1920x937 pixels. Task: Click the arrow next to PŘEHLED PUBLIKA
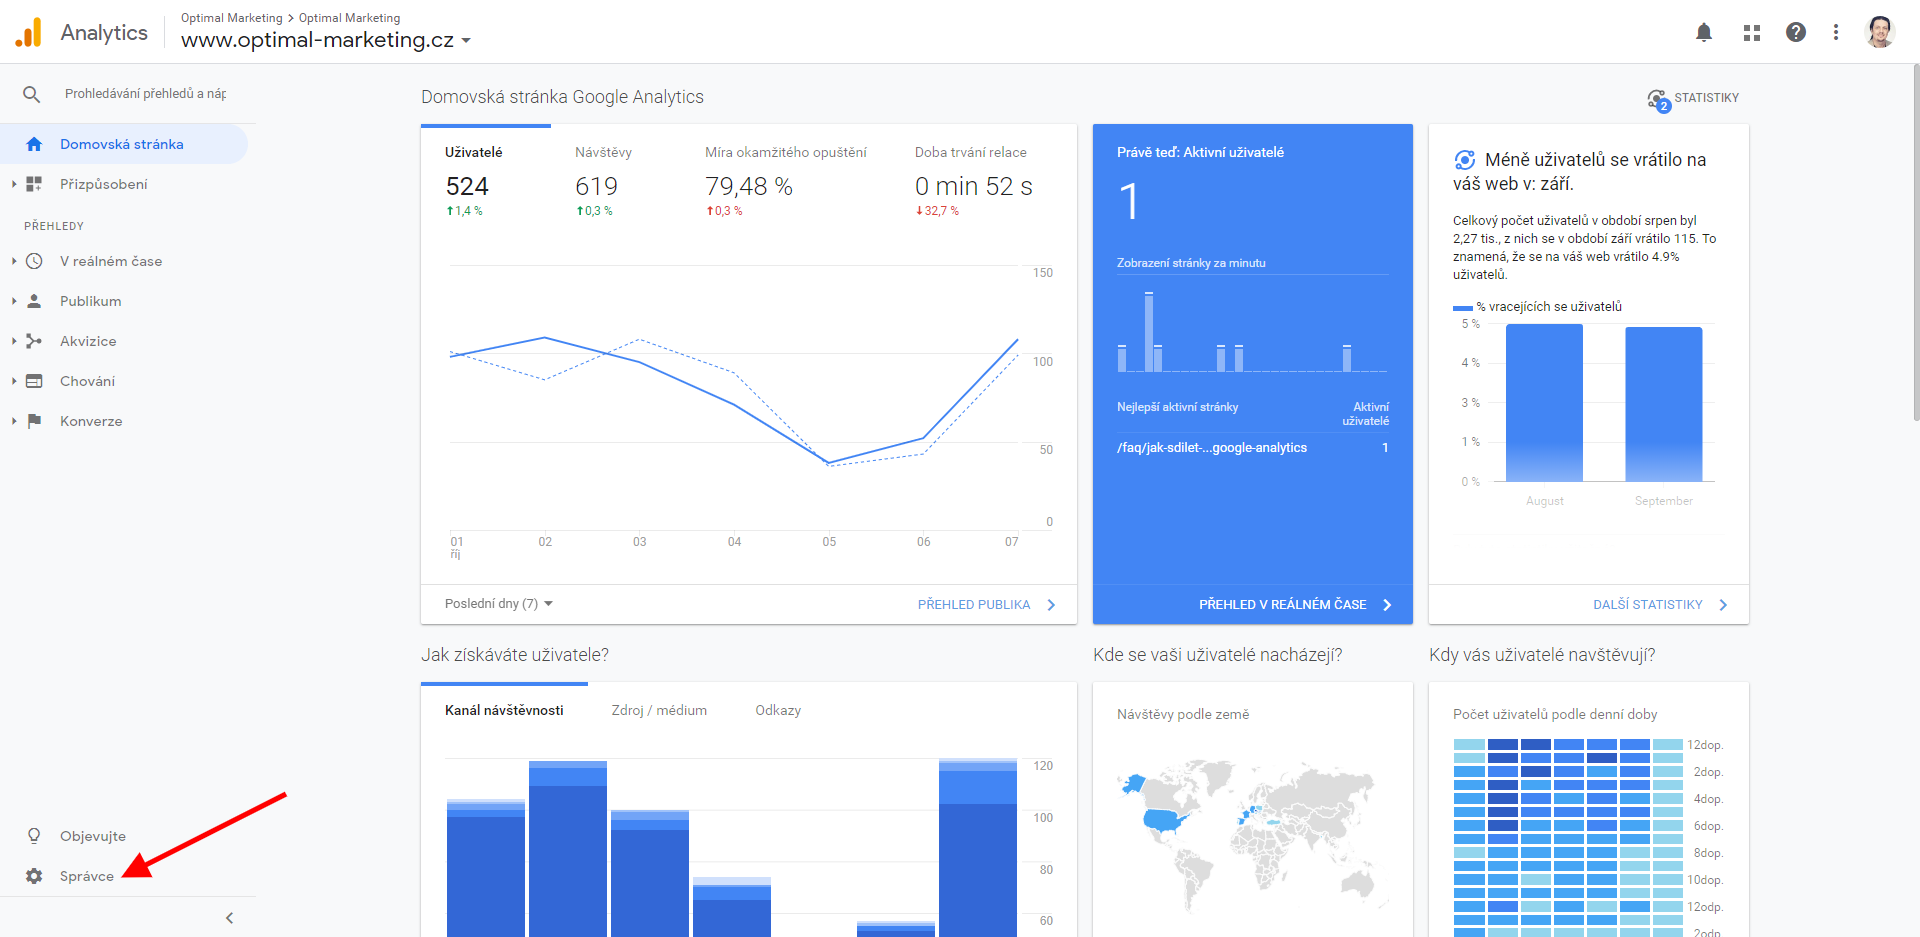1051,605
